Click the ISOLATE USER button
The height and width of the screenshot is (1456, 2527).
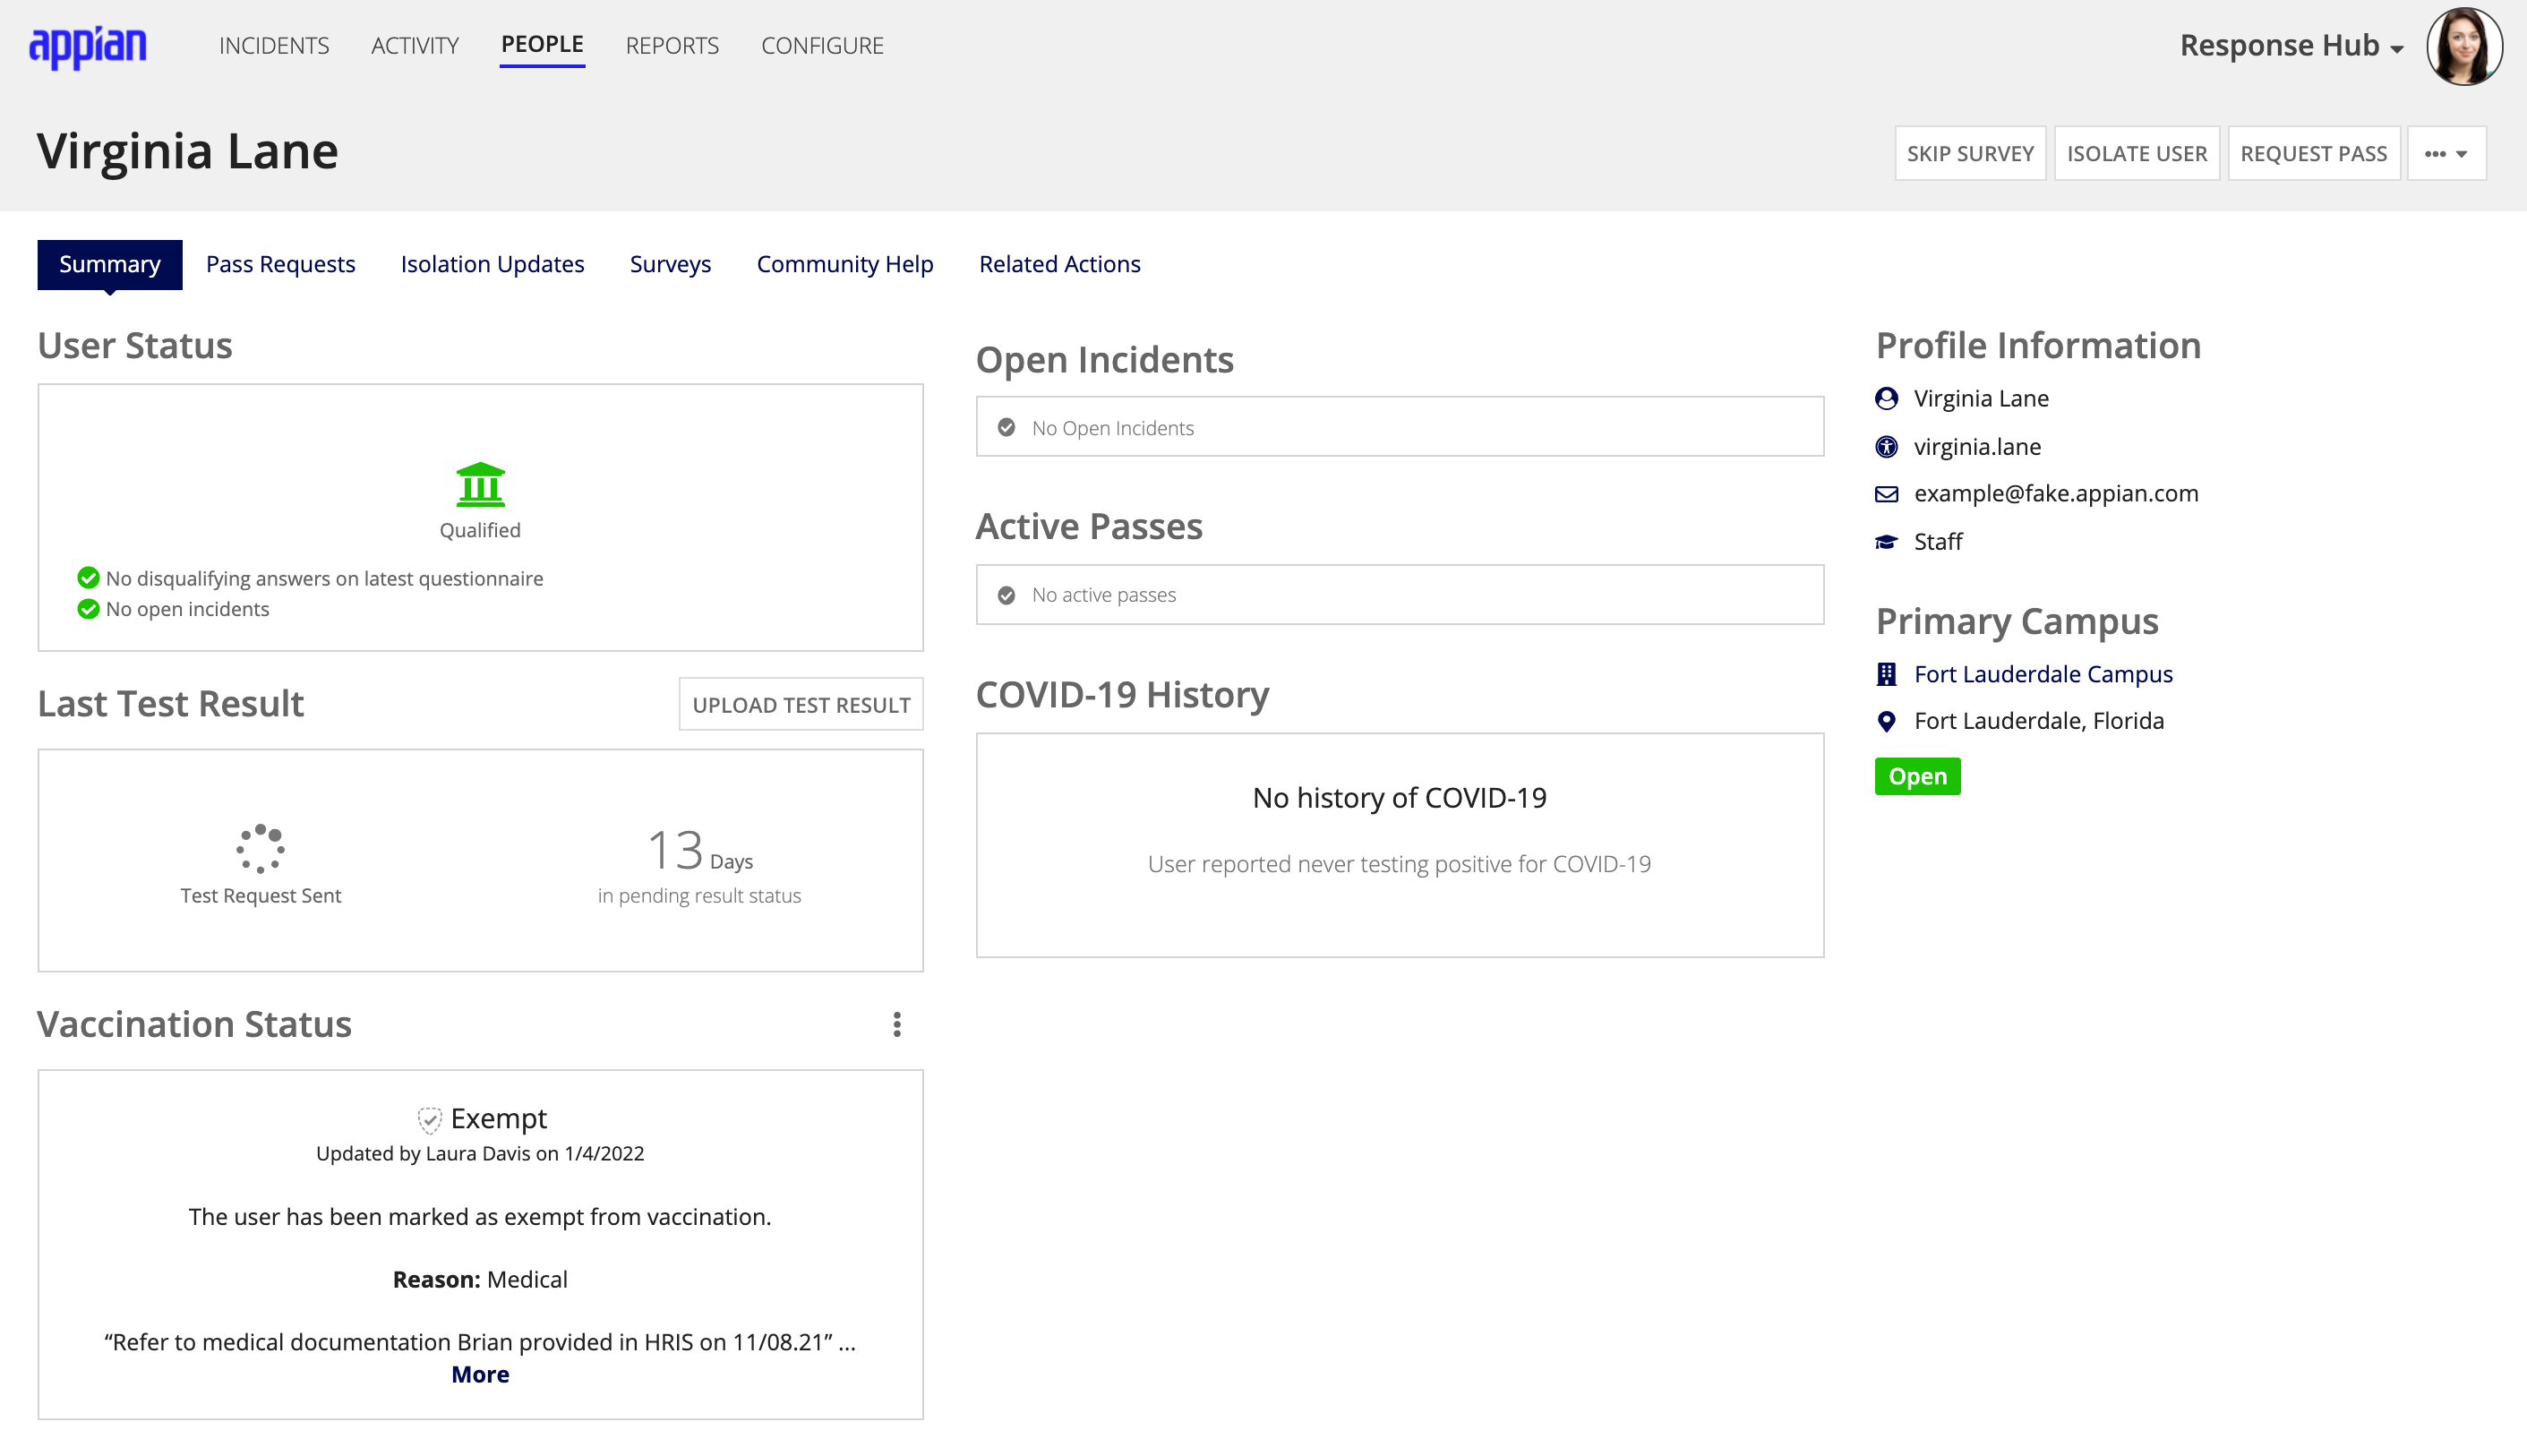pyautogui.click(x=2138, y=153)
